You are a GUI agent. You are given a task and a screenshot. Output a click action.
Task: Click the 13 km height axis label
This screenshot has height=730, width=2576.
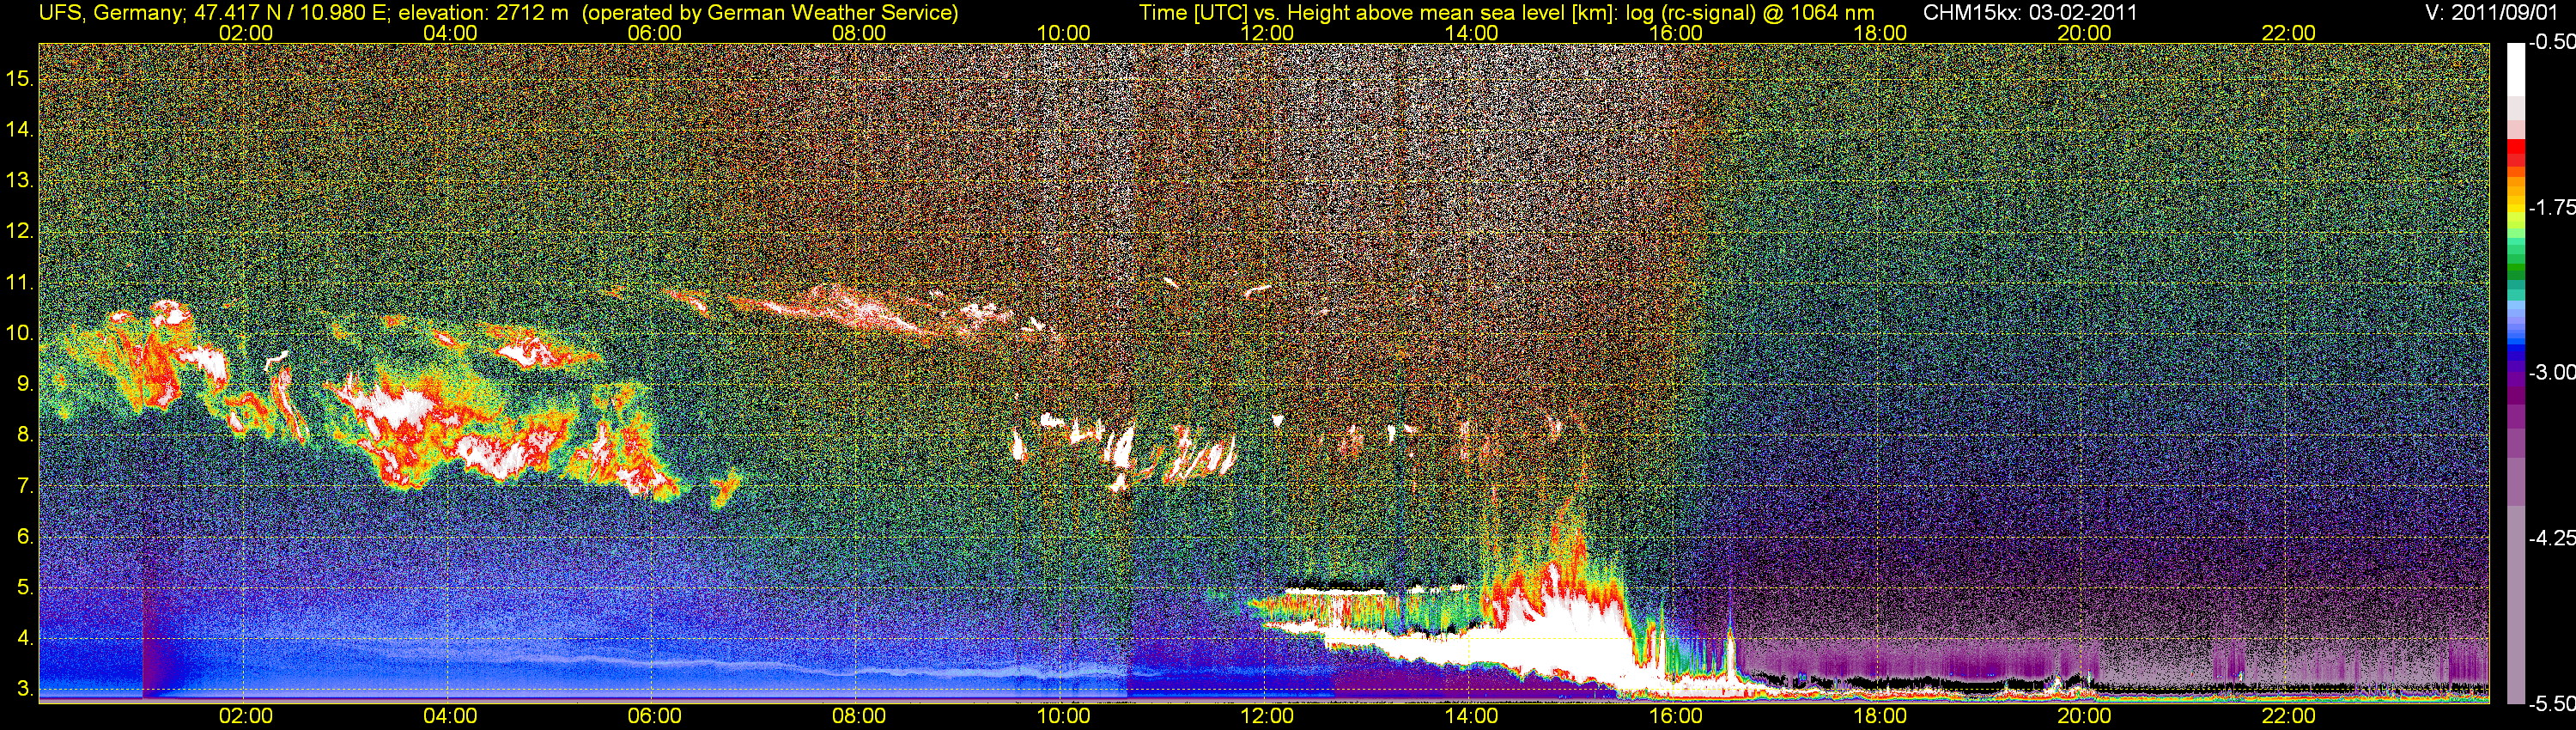(x=19, y=180)
